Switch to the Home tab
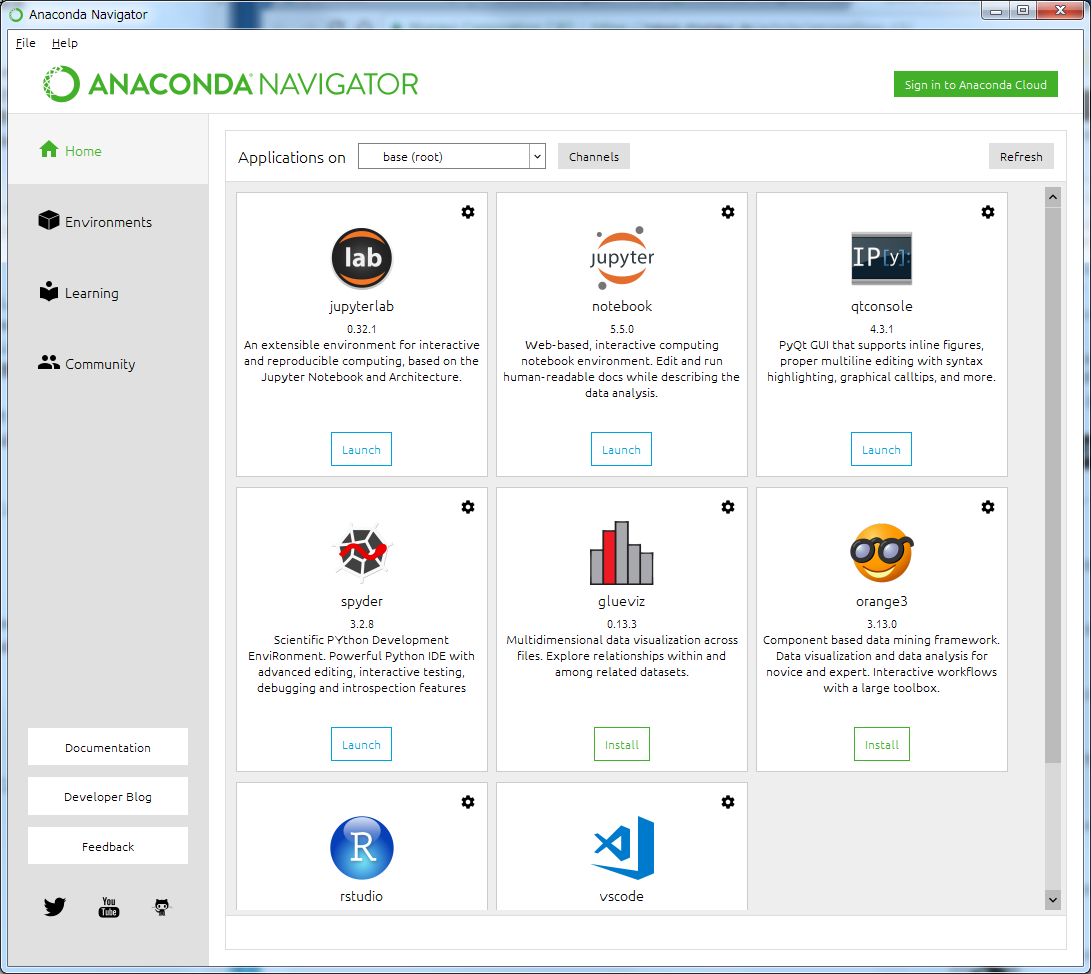This screenshot has height=974, width=1091. click(x=108, y=150)
